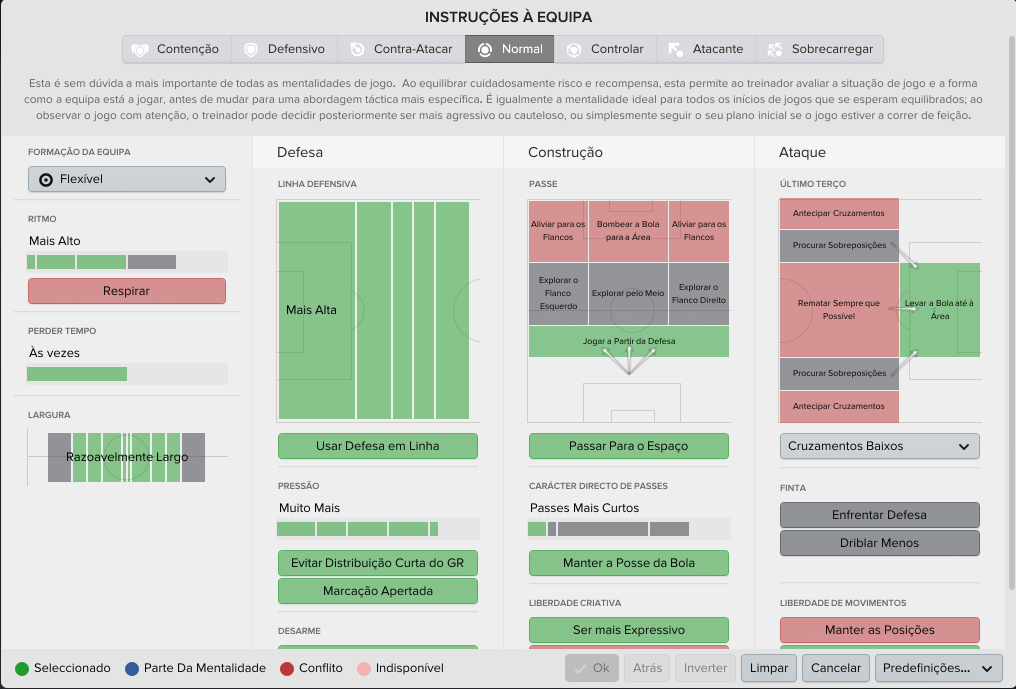Toggle Manter a Posse da Bola
Screen dimensions: 1016x689
point(629,563)
